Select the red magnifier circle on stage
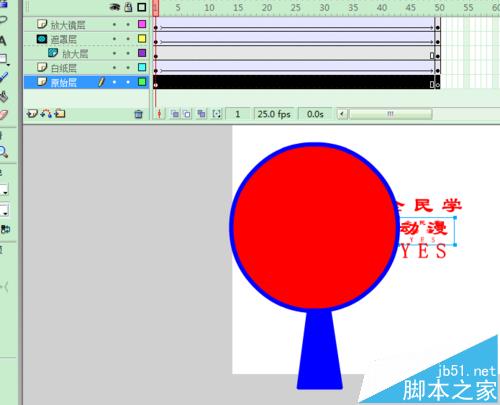This screenshot has height=405, width=500. point(314,227)
